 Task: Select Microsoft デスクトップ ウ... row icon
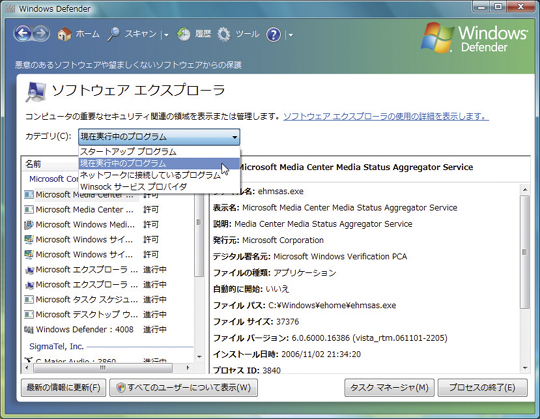click(x=29, y=314)
